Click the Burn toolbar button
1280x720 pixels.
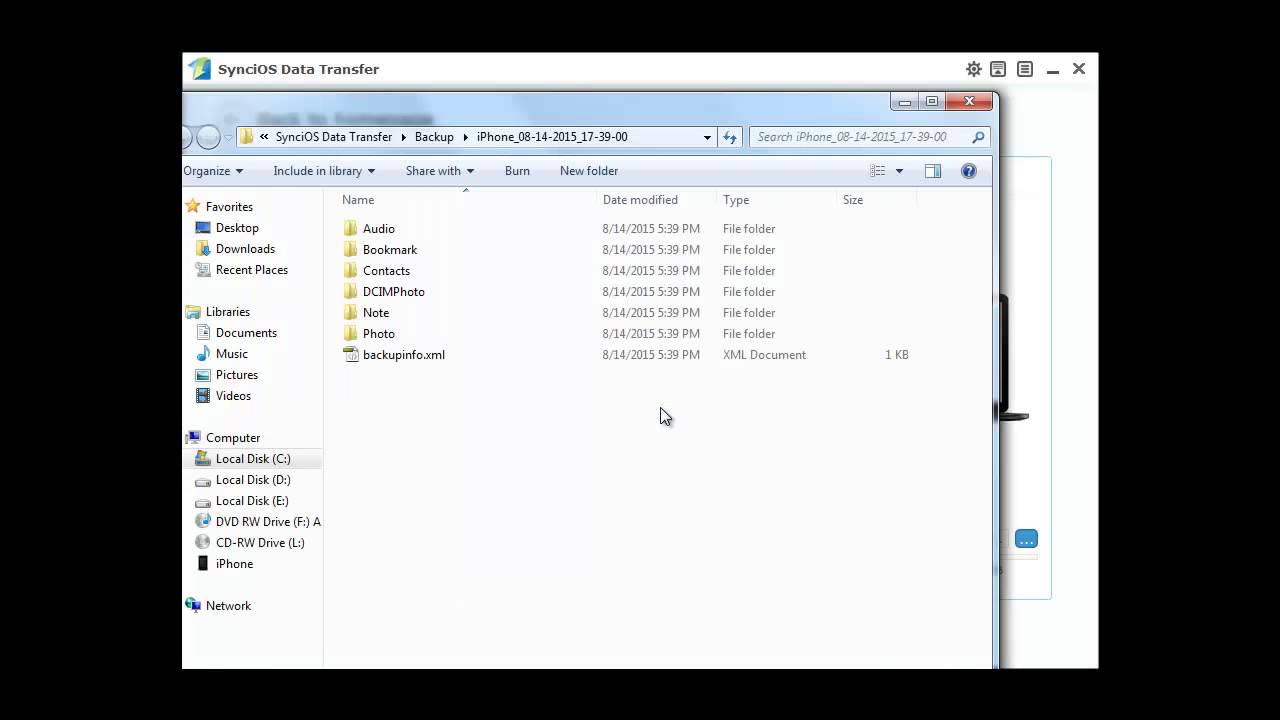point(517,171)
